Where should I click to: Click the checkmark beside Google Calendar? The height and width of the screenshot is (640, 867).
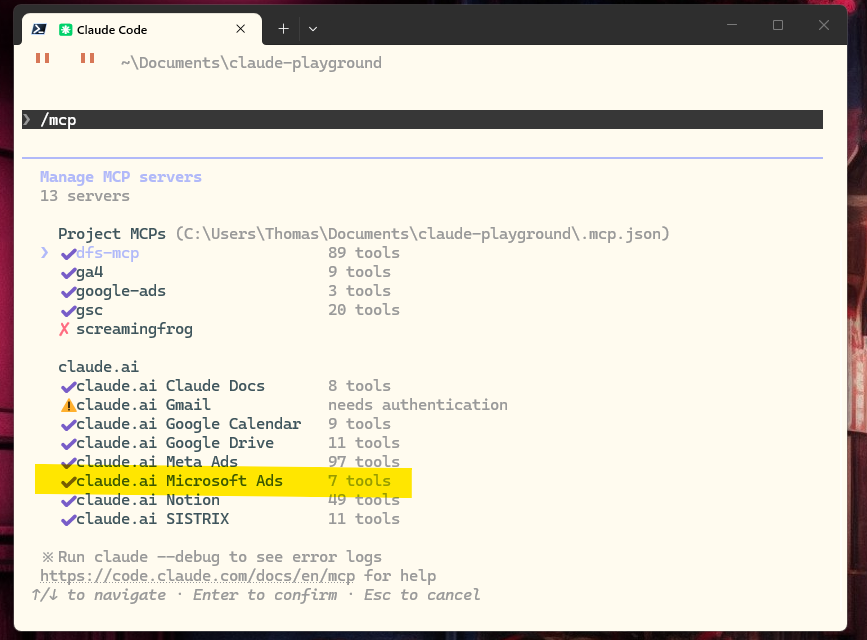click(68, 425)
